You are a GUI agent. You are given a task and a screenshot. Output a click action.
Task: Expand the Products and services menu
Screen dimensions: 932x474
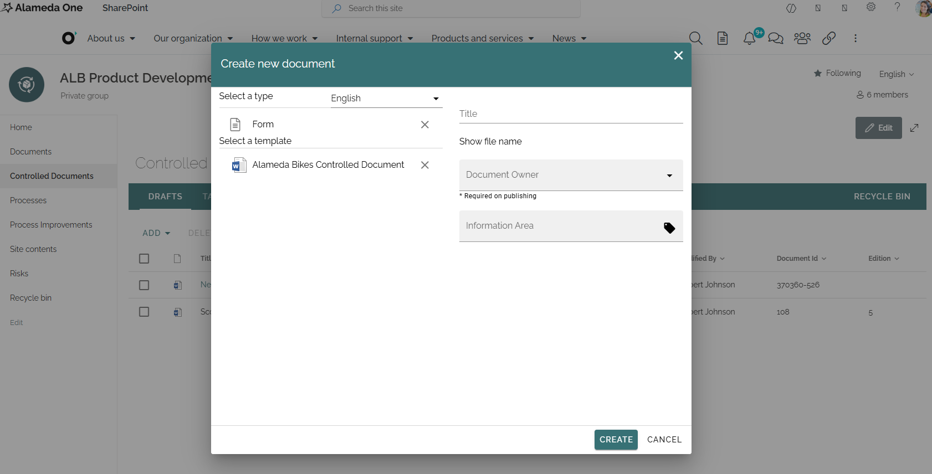[x=483, y=38]
